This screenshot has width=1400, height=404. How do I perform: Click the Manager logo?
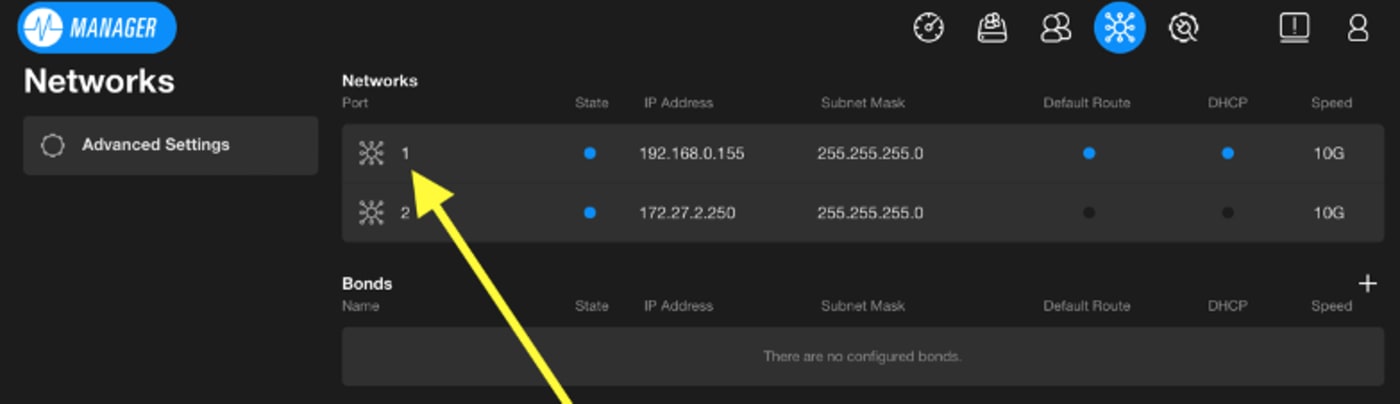pyautogui.click(x=97, y=28)
